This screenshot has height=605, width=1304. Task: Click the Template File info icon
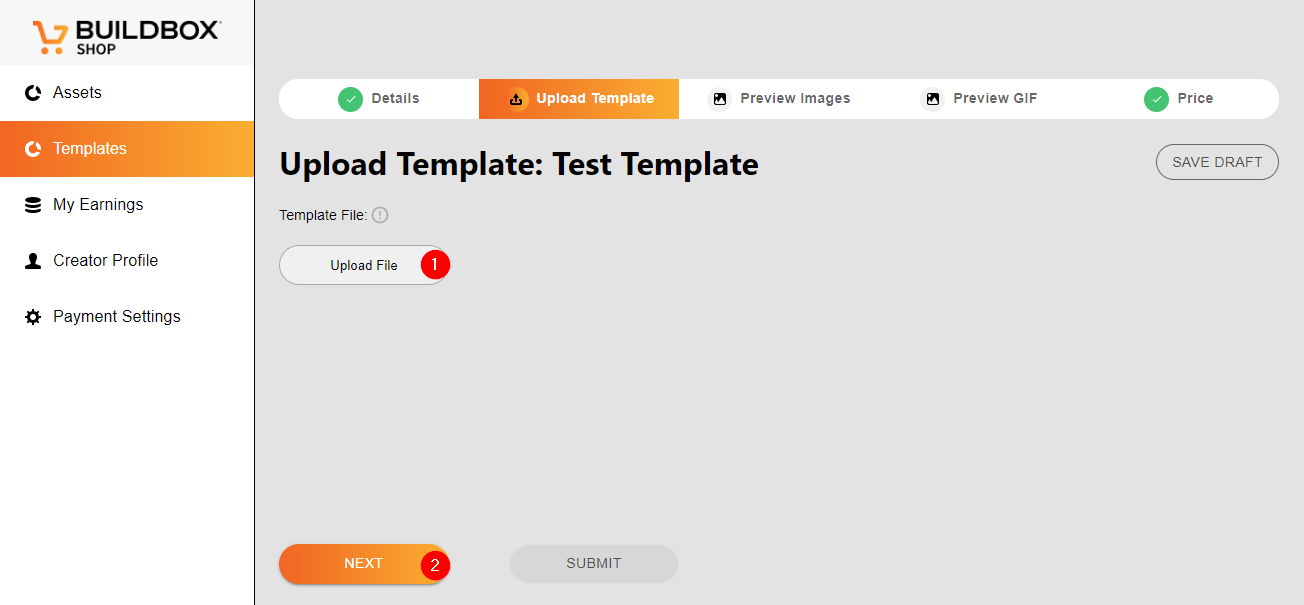[x=380, y=215]
